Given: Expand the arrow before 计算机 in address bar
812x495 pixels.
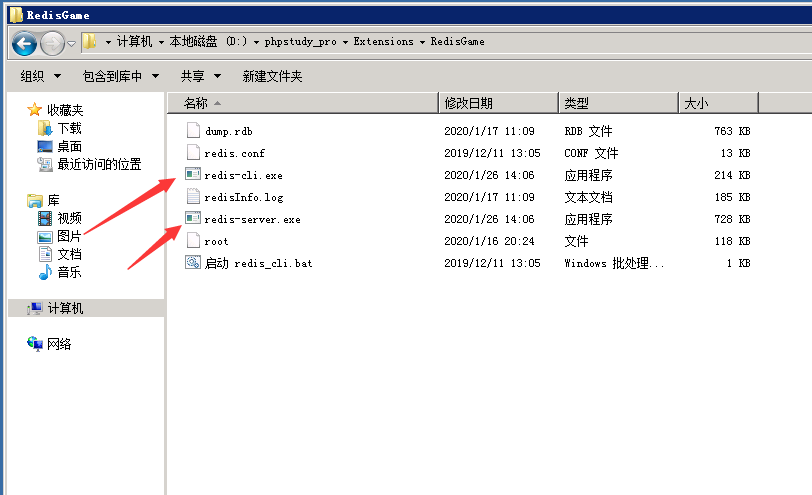Looking at the screenshot, I should point(108,42).
